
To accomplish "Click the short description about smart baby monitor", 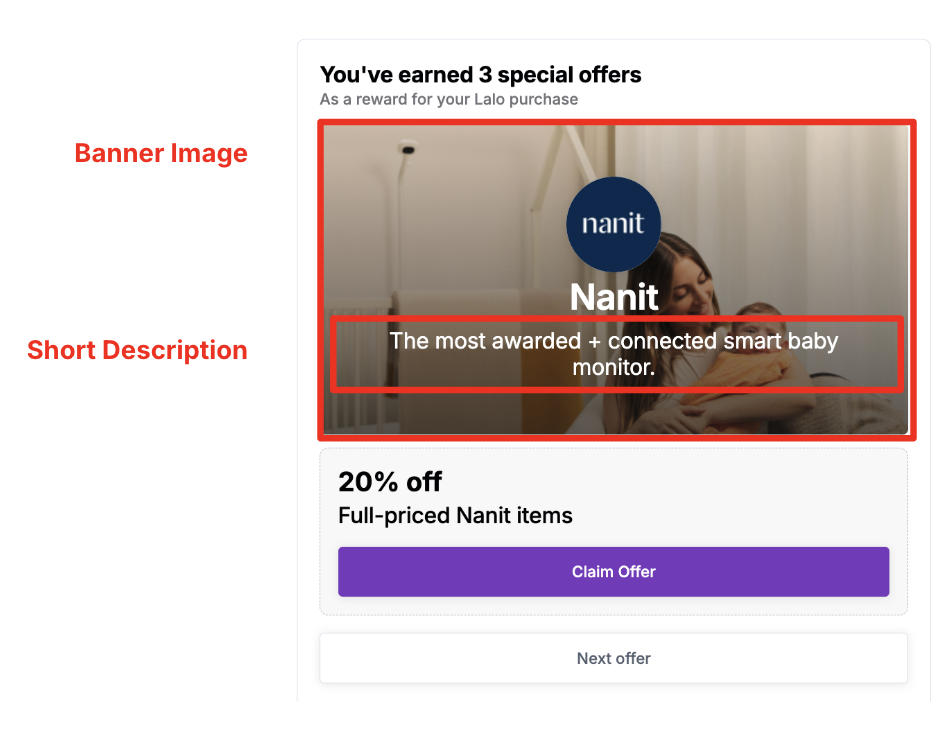I will coord(614,354).
